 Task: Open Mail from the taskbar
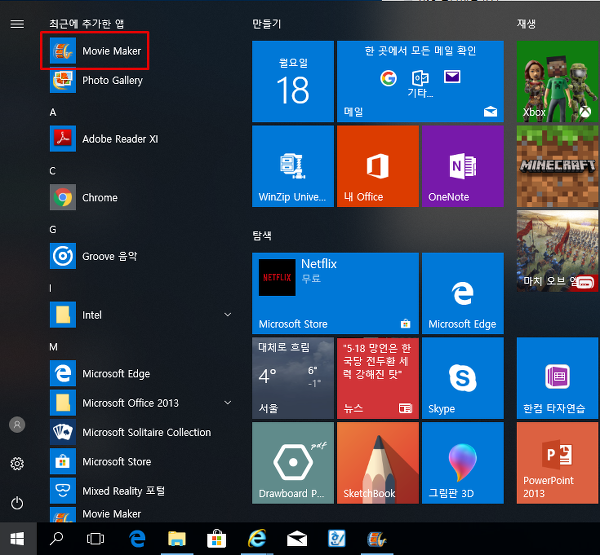click(x=297, y=539)
